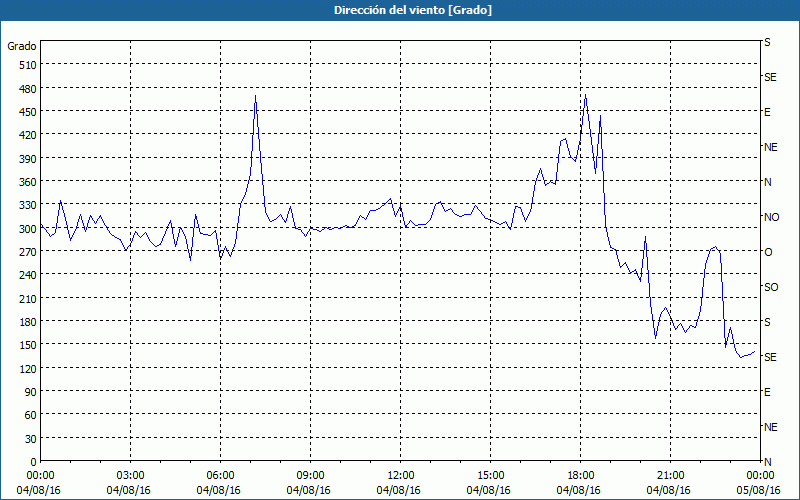
Task: Click the 'NE' compass label level with 390
Action: click(x=771, y=147)
